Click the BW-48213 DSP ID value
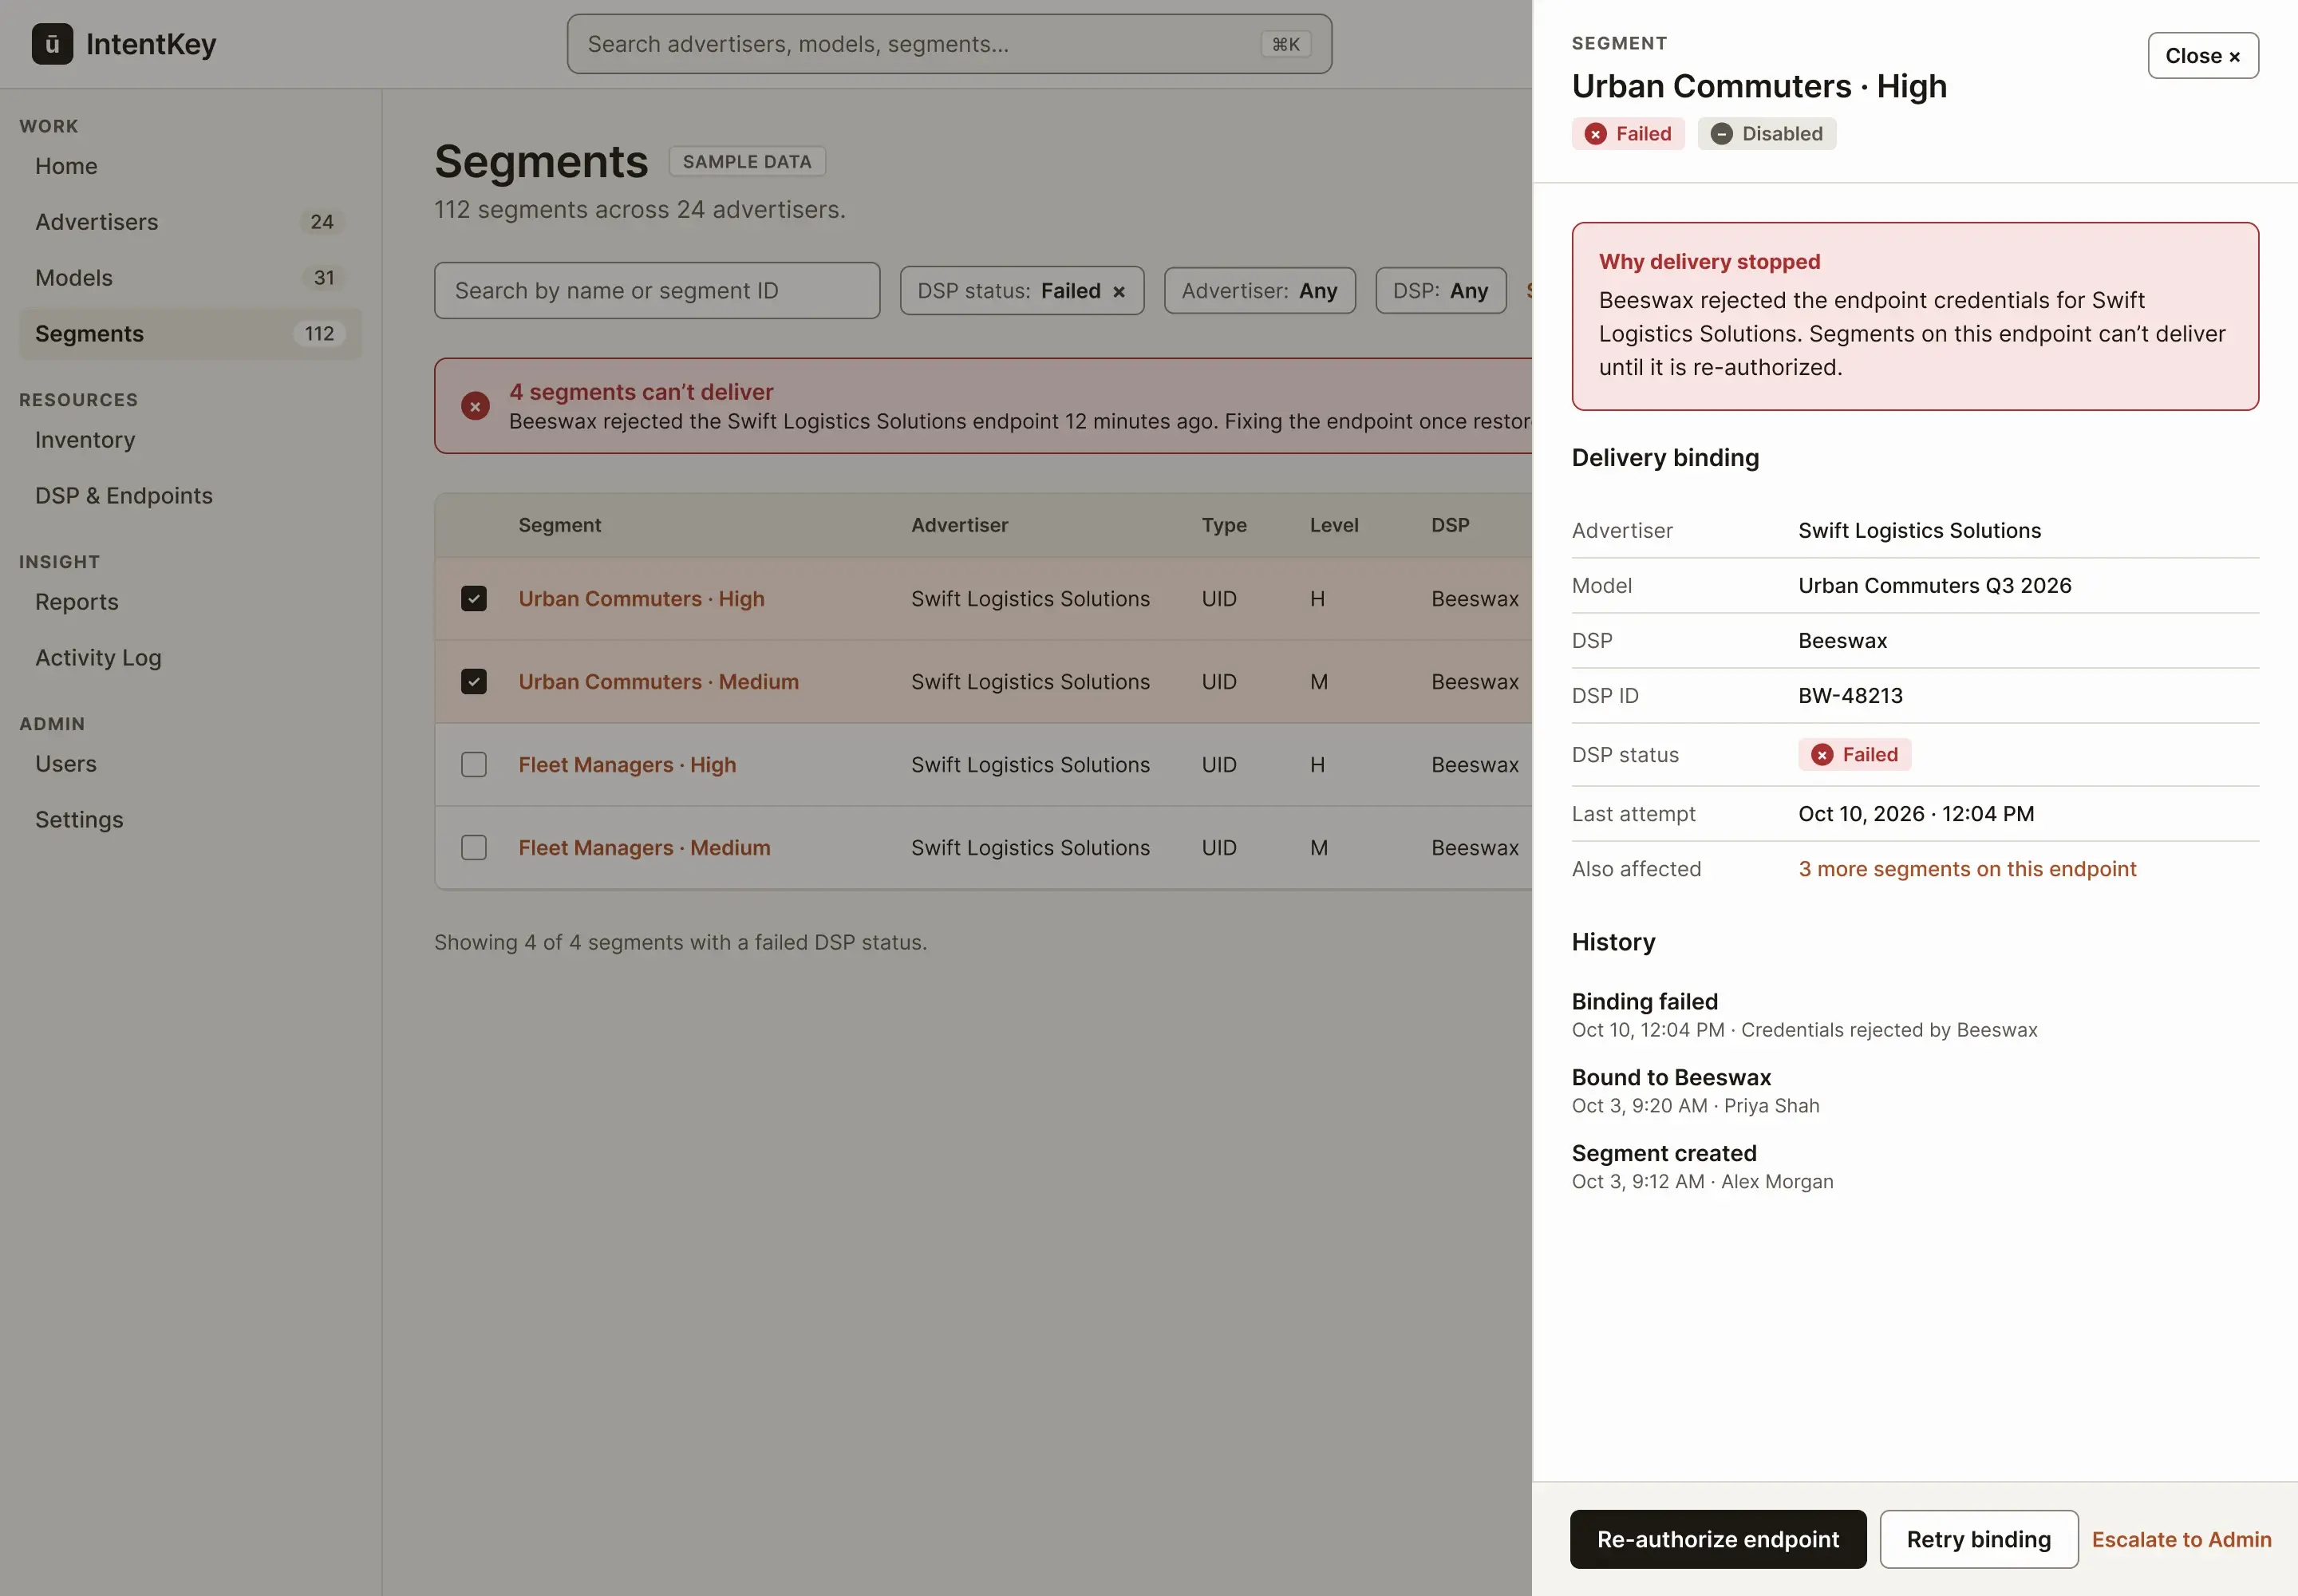Viewport: 2298px width, 1596px height. 1850,696
